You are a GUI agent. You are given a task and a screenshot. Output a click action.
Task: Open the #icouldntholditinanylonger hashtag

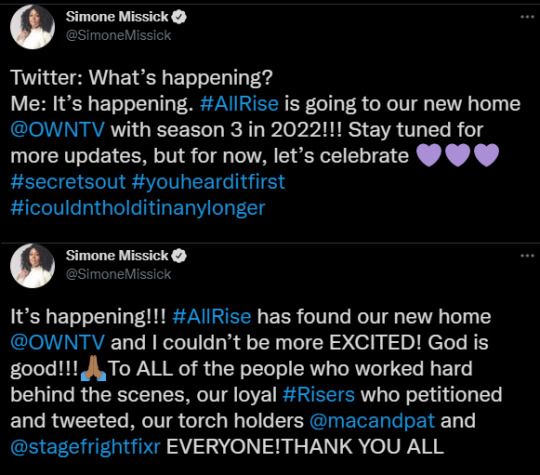tap(138, 208)
